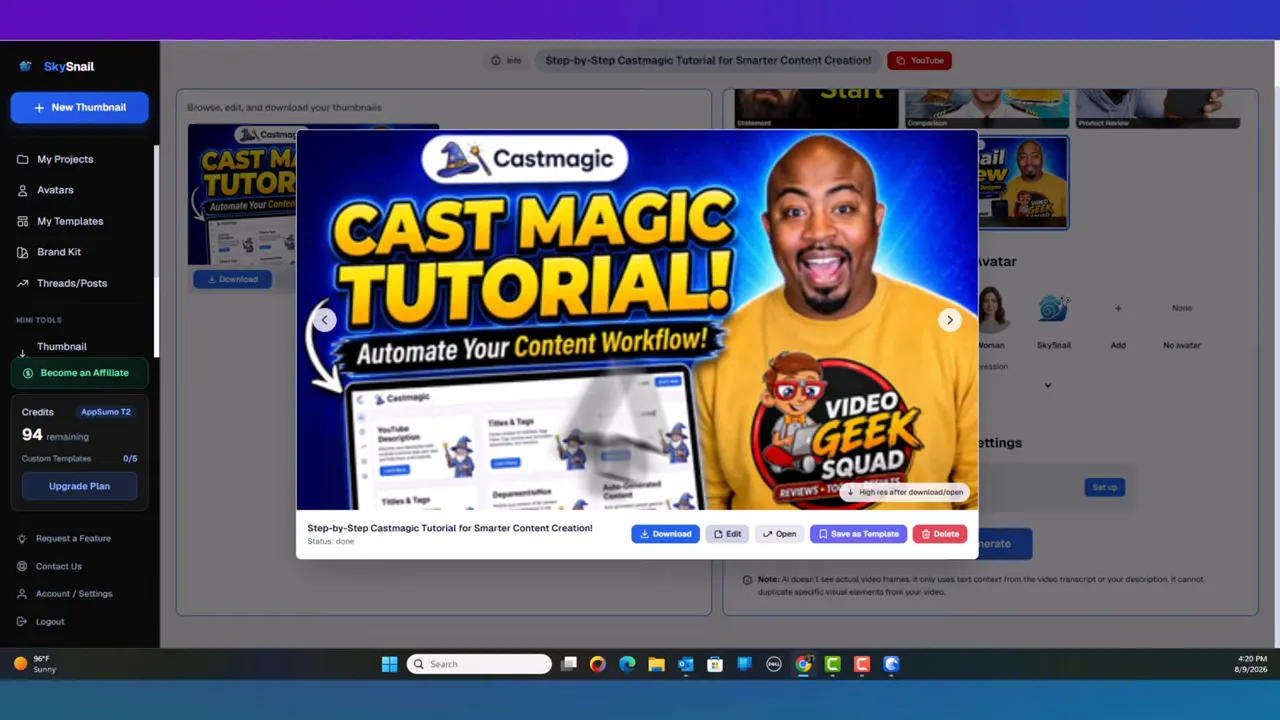This screenshot has height=720, width=1280.
Task: Open the Windows Start menu
Action: tap(389, 664)
